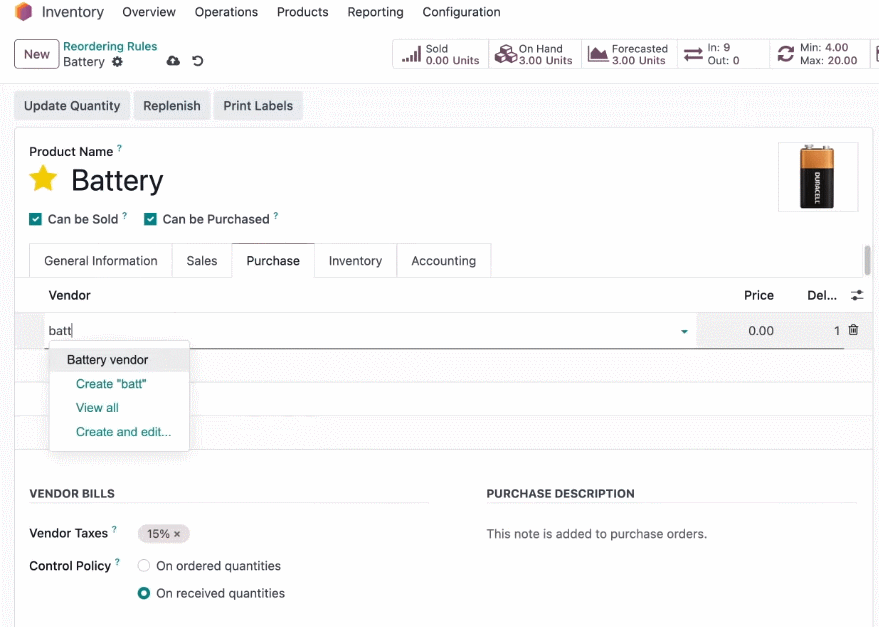
Task: Uncheck the Can be Sold checkbox
Action: click(x=35, y=219)
